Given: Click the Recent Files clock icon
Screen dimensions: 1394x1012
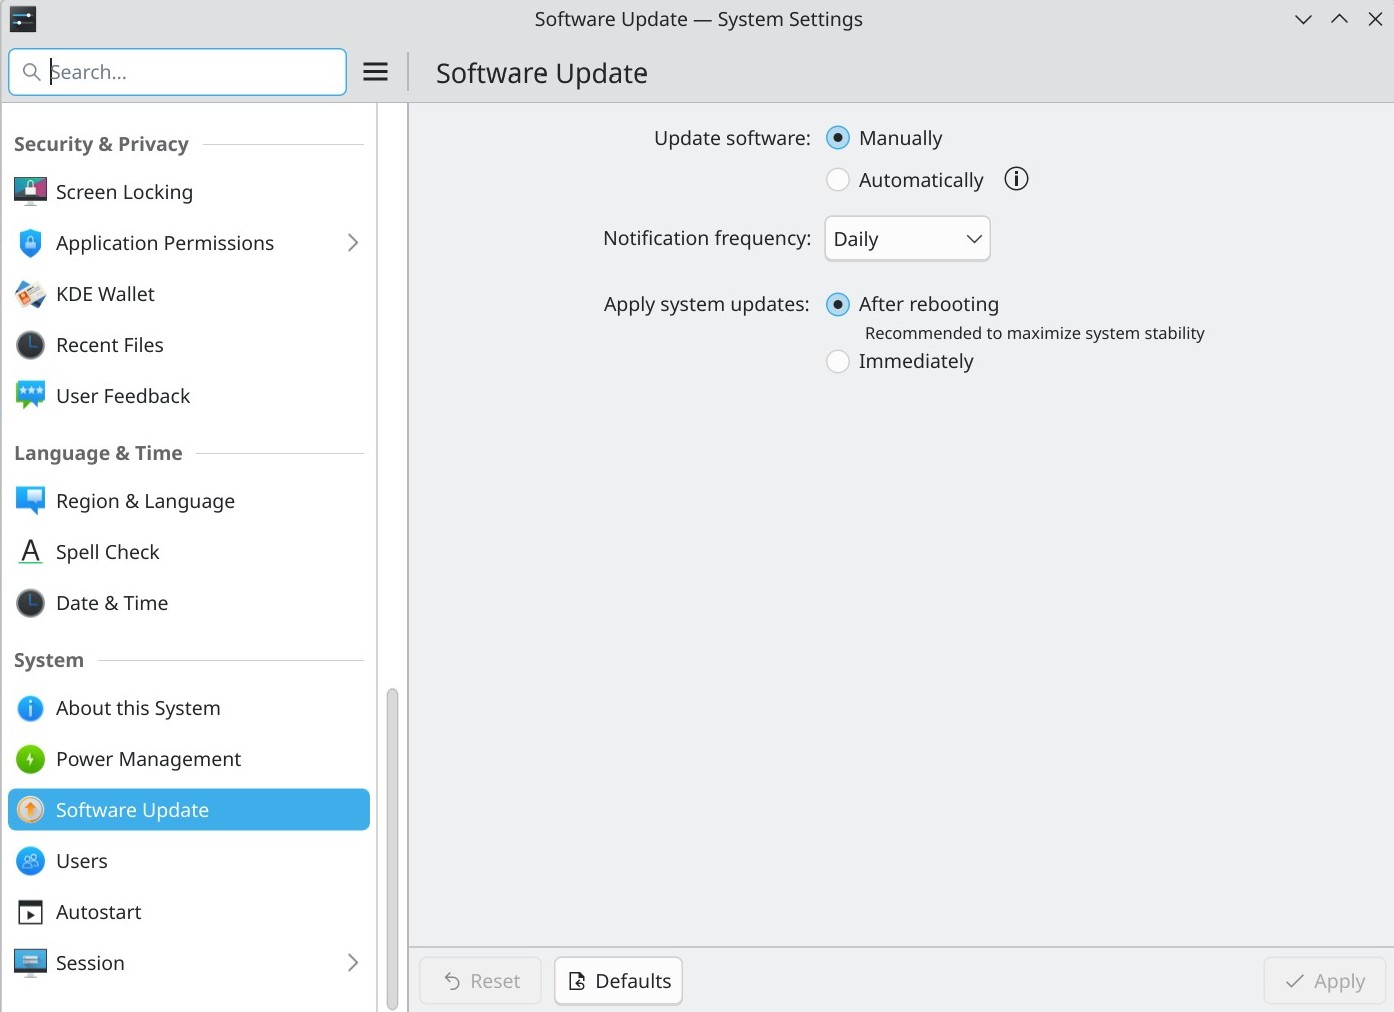Looking at the screenshot, I should point(30,345).
